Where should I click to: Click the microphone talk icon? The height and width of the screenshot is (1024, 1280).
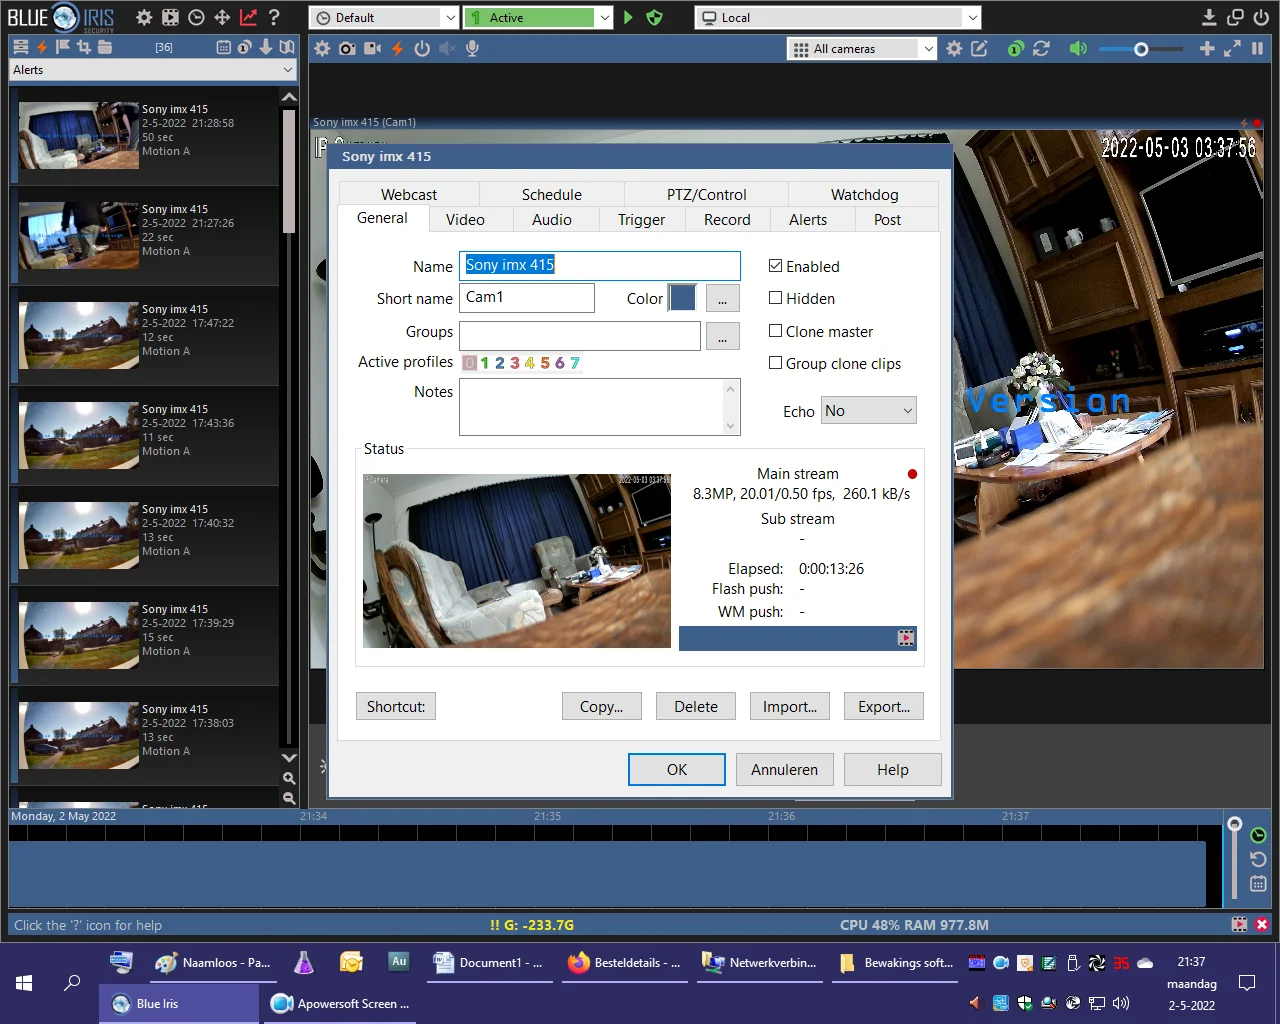click(x=472, y=48)
